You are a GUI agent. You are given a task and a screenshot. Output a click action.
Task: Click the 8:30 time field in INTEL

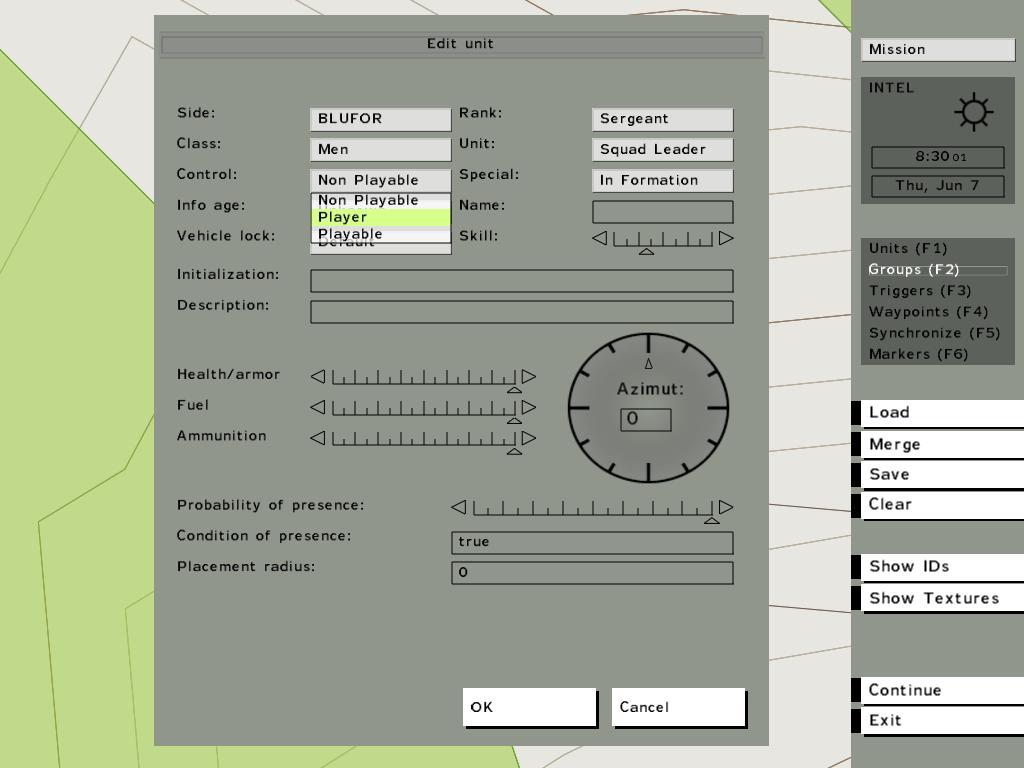click(x=938, y=157)
